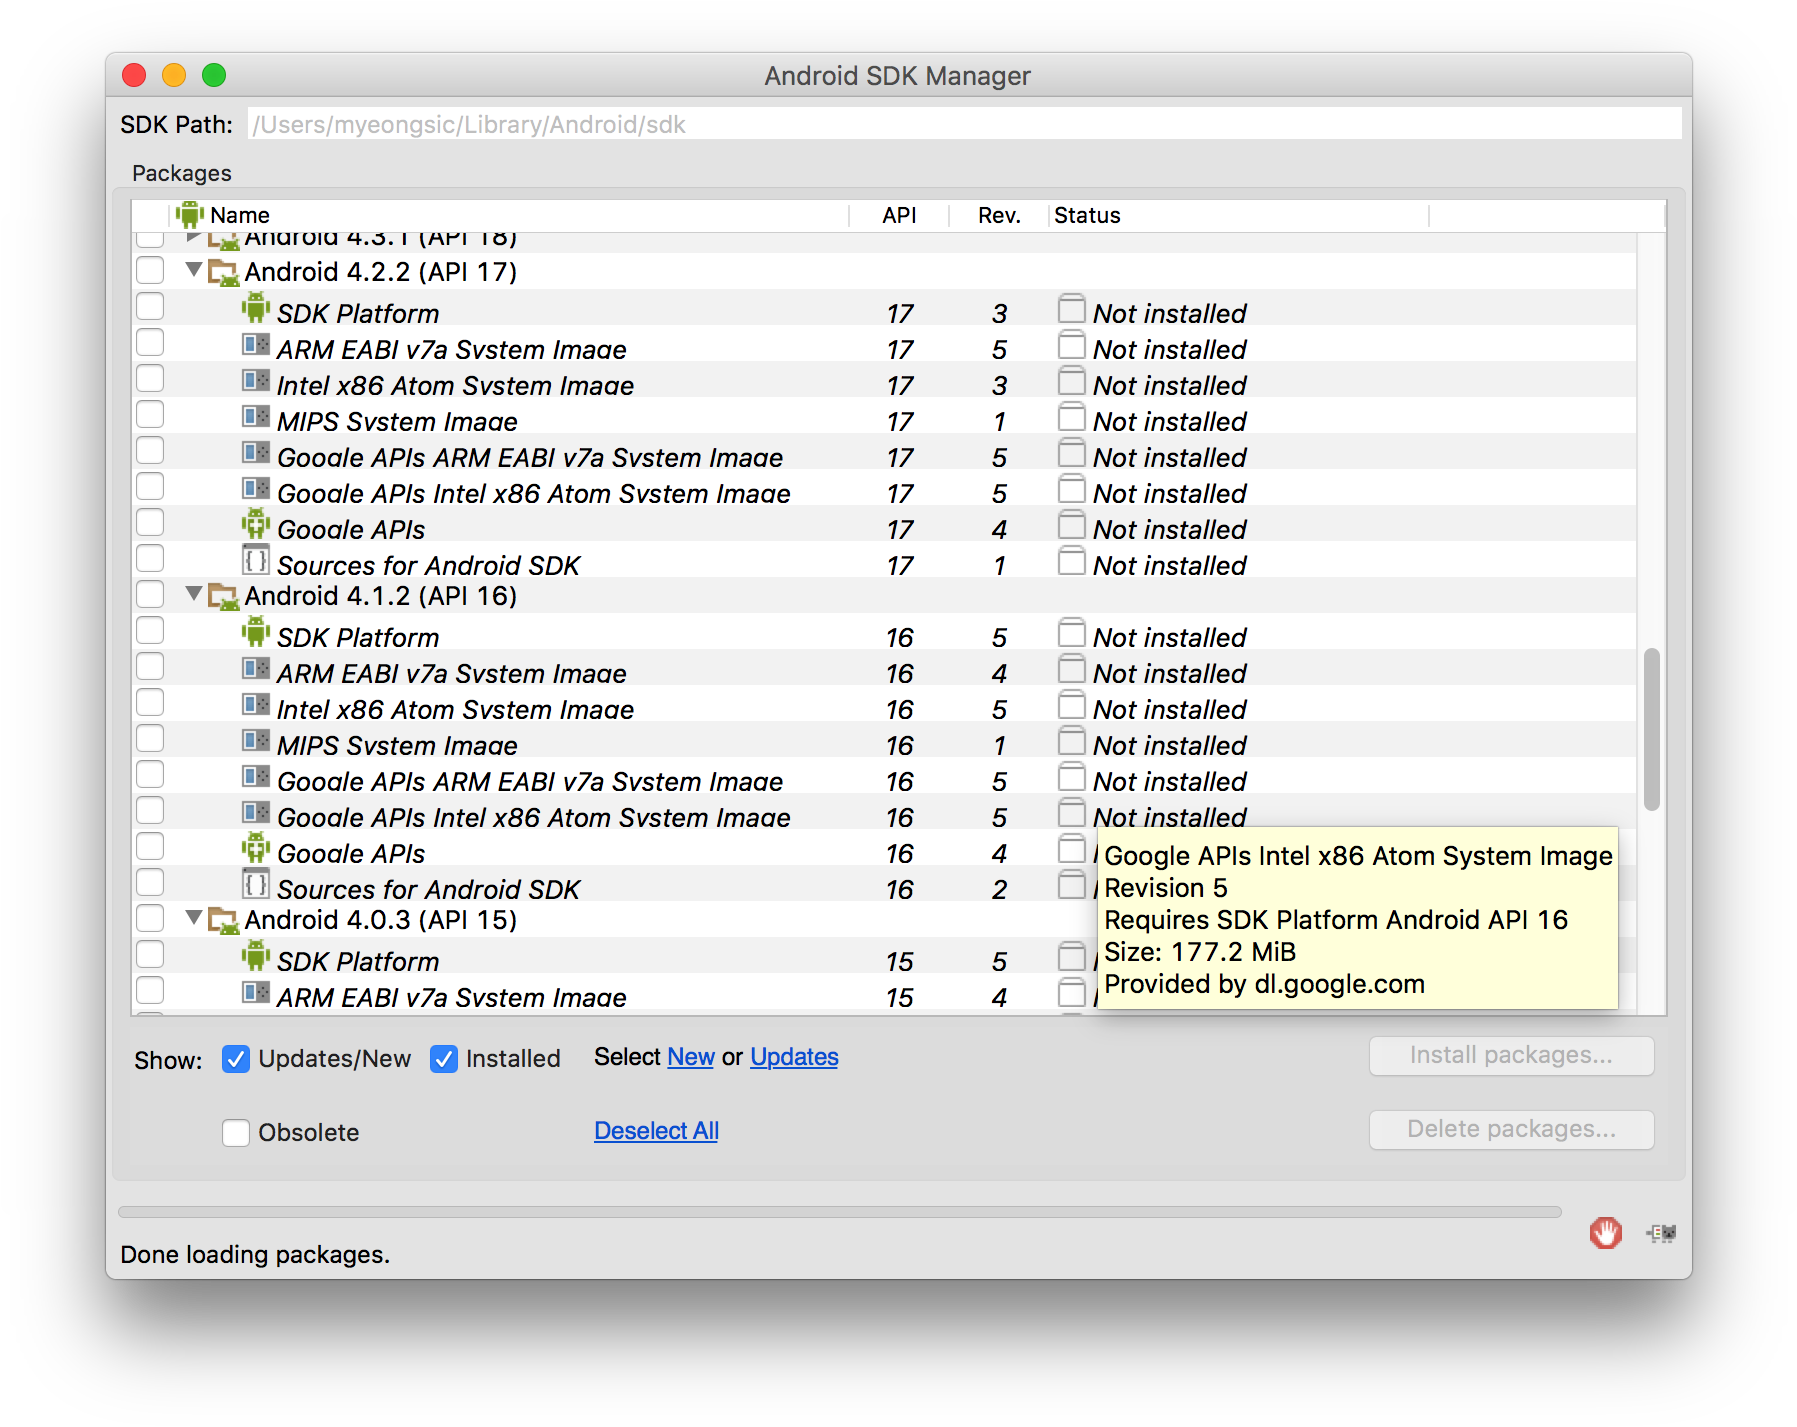Screen dimensions: 1797x1427
Task: Click the Android icon beside the Name column header
Action: click(190, 213)
